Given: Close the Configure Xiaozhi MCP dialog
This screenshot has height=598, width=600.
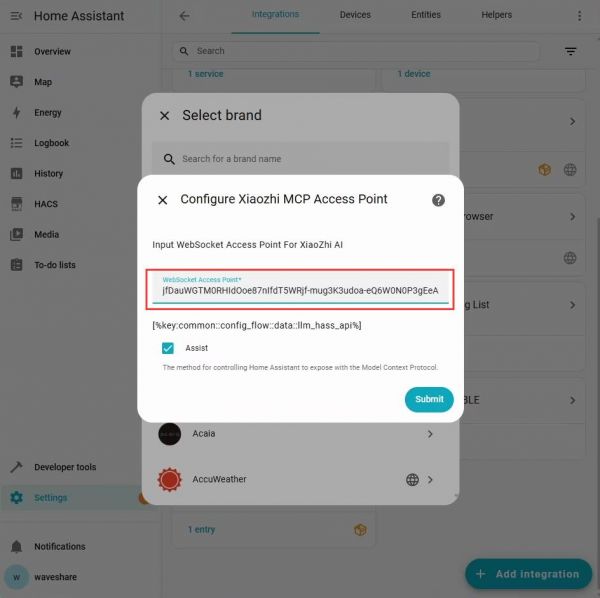Looking at the screenshot, I should (163, 200).
